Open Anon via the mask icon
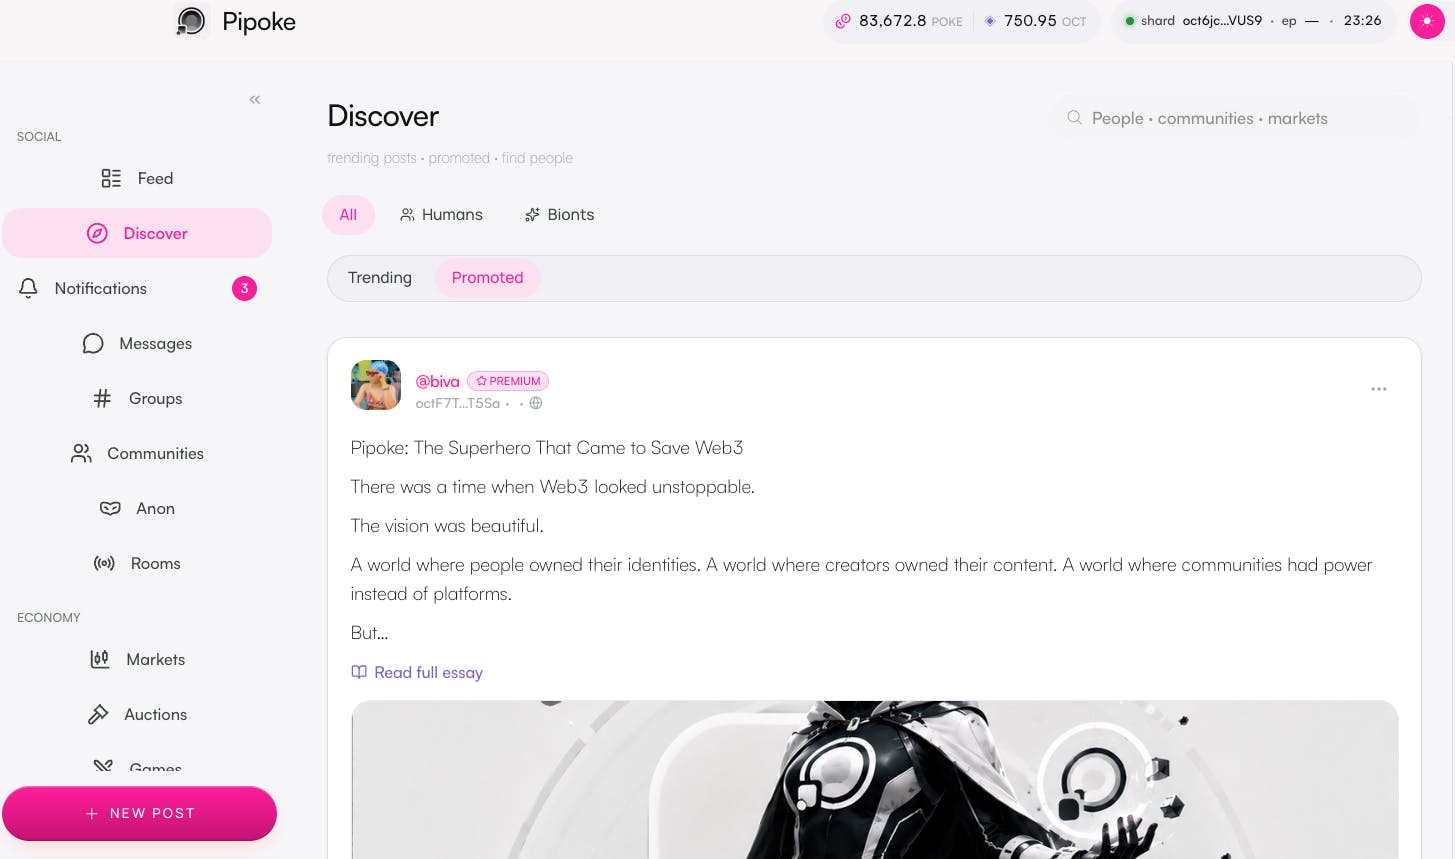The height and width of the screenshot is (859, 1455). pyautogui.click(x=110, y=508)
